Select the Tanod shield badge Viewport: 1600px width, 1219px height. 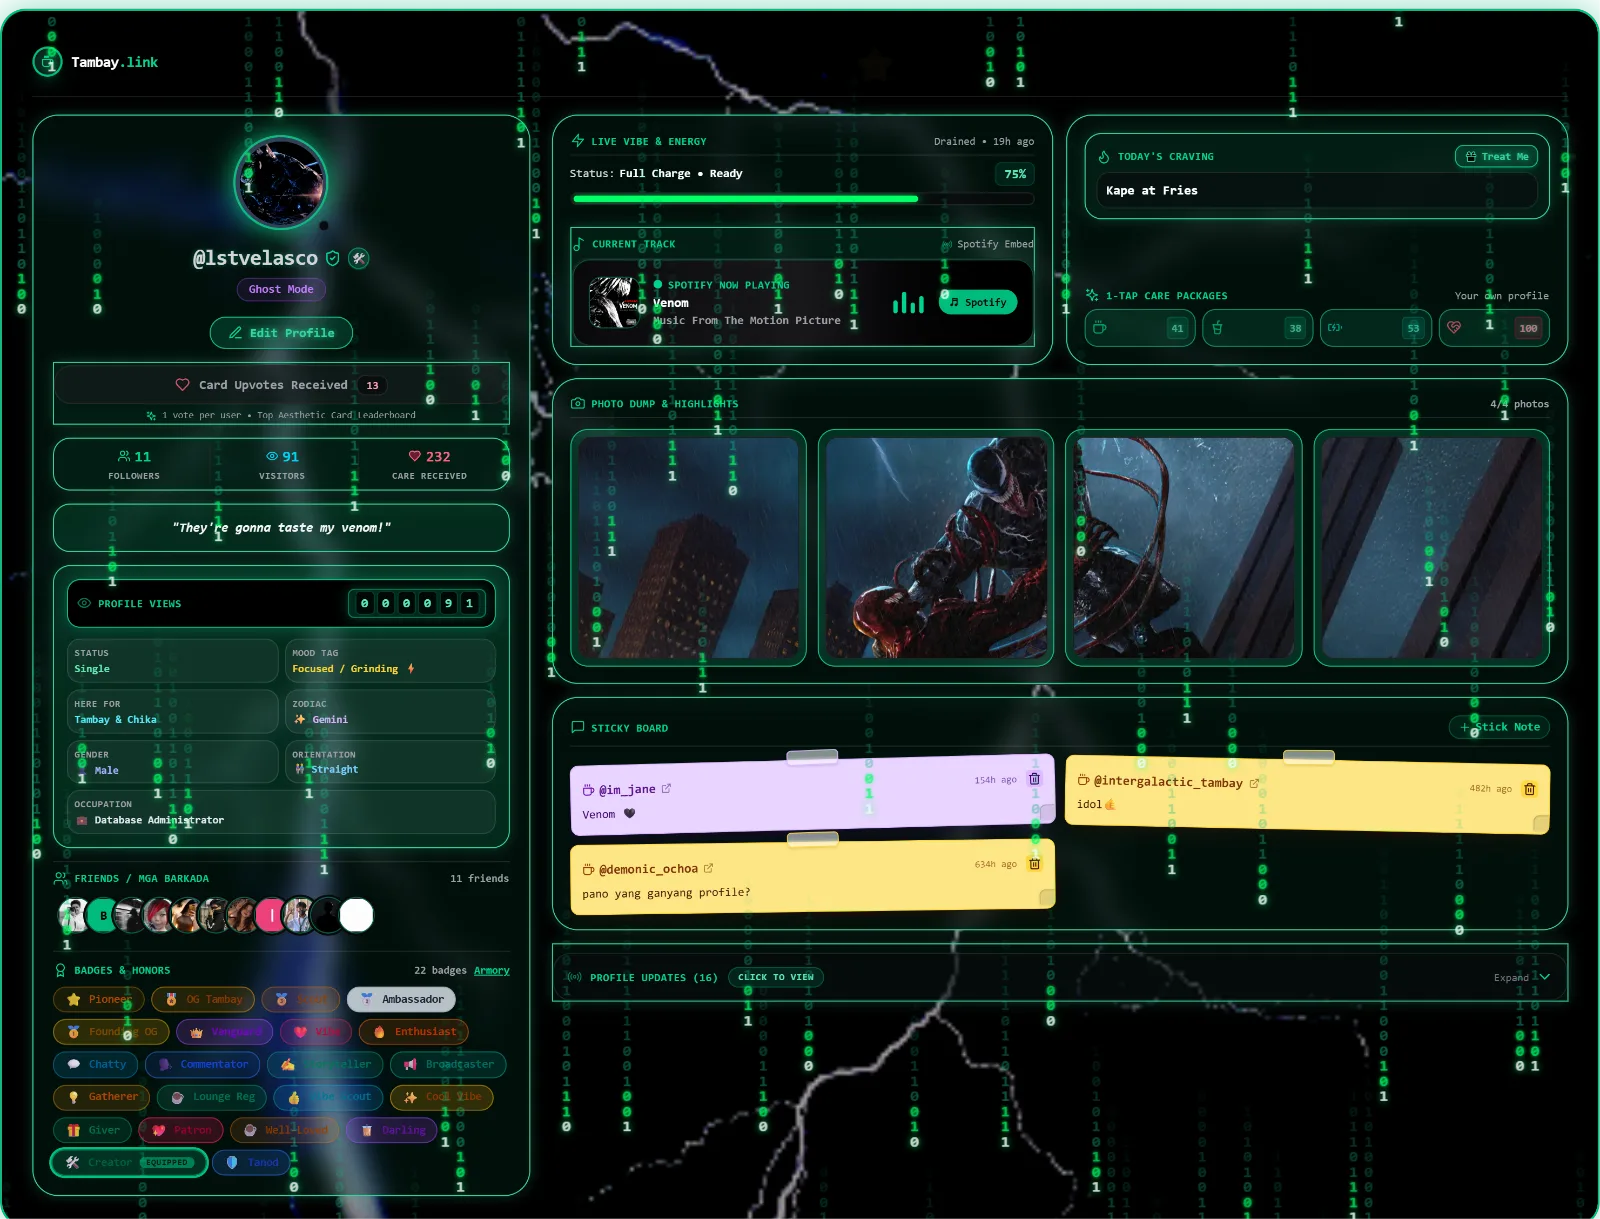pos(252,1162)
